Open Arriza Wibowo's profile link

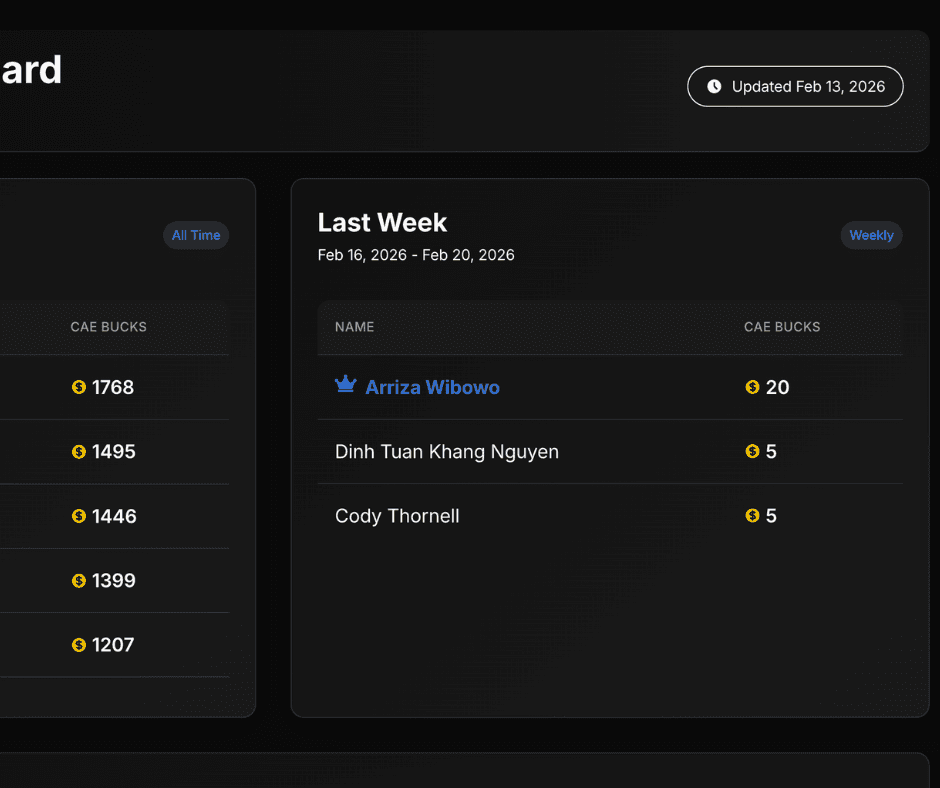(432, 387)
